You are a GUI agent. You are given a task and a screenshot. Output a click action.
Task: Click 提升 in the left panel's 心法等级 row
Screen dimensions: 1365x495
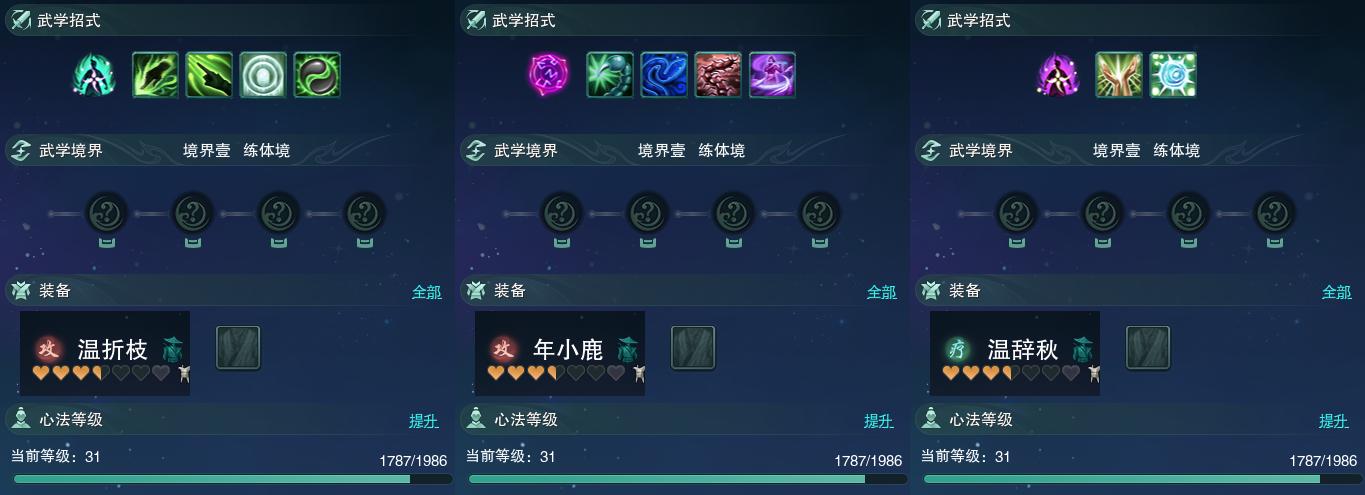424,421
